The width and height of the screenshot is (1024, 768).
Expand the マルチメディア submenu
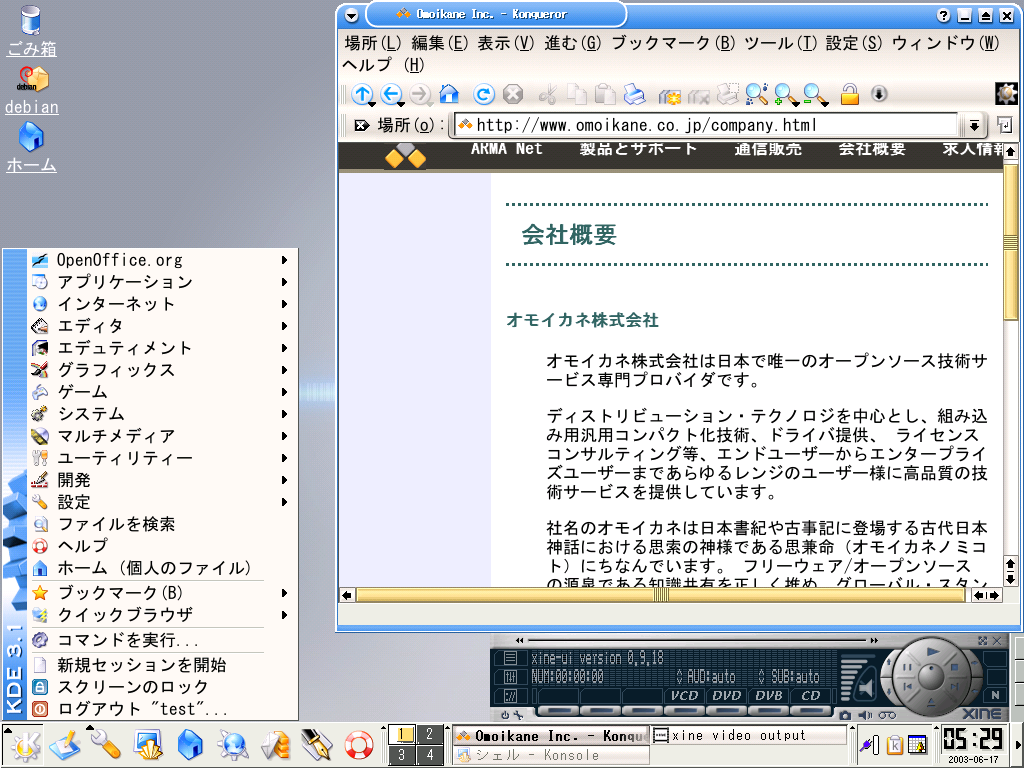(x=163, y=436)
